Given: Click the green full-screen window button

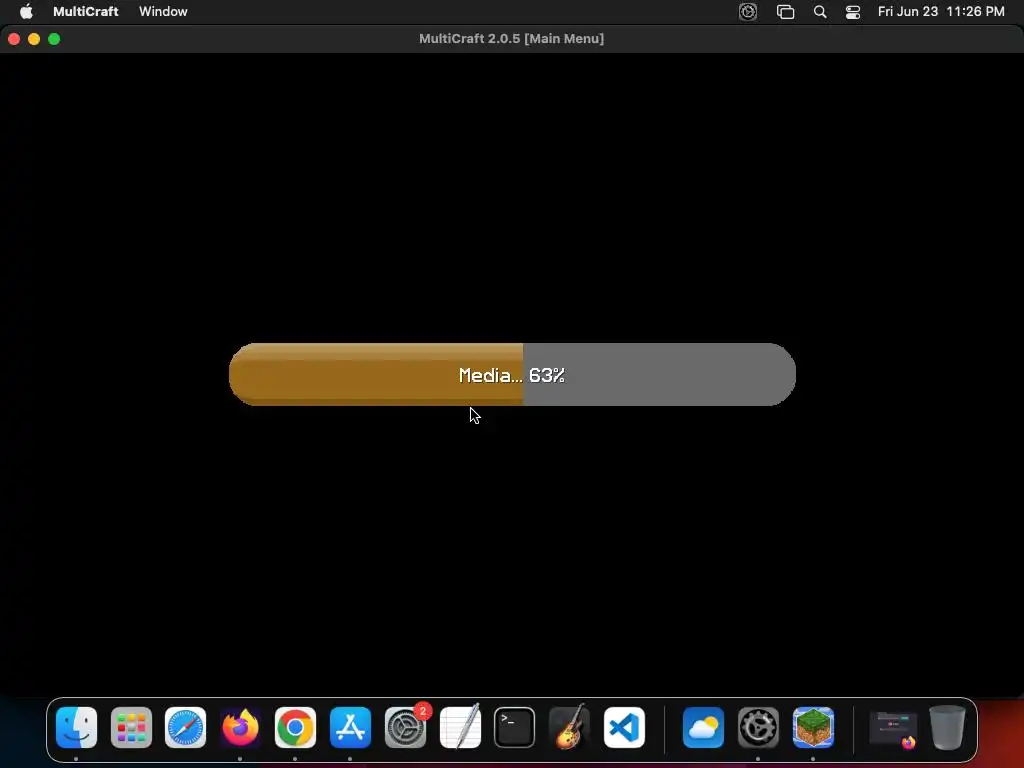Looking at the screenshot, I should [x=54, y=39].
